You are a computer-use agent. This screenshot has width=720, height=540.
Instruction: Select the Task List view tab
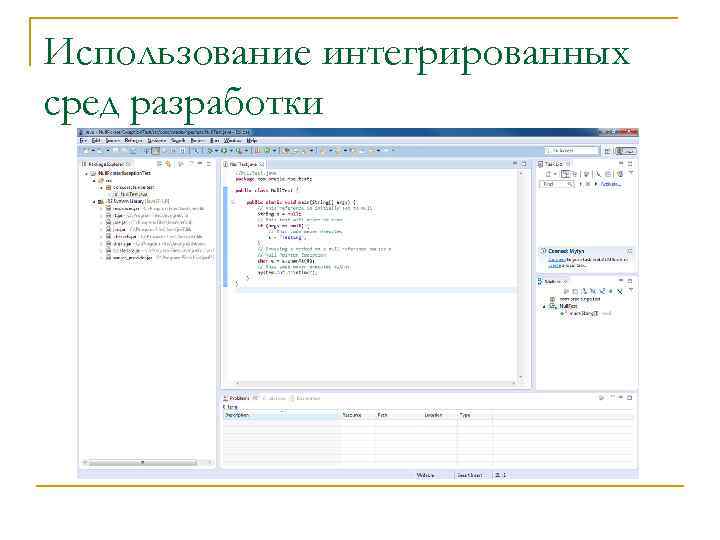[553, 164]
